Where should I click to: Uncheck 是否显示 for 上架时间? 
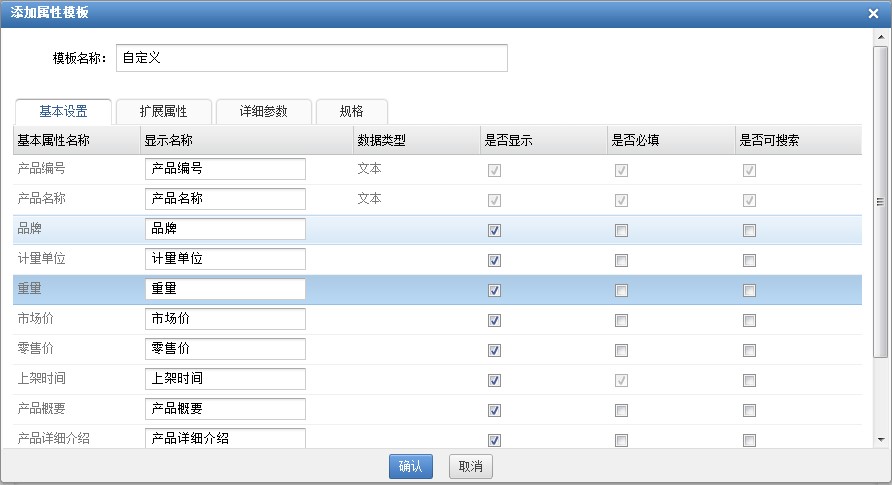pos(494,380)
